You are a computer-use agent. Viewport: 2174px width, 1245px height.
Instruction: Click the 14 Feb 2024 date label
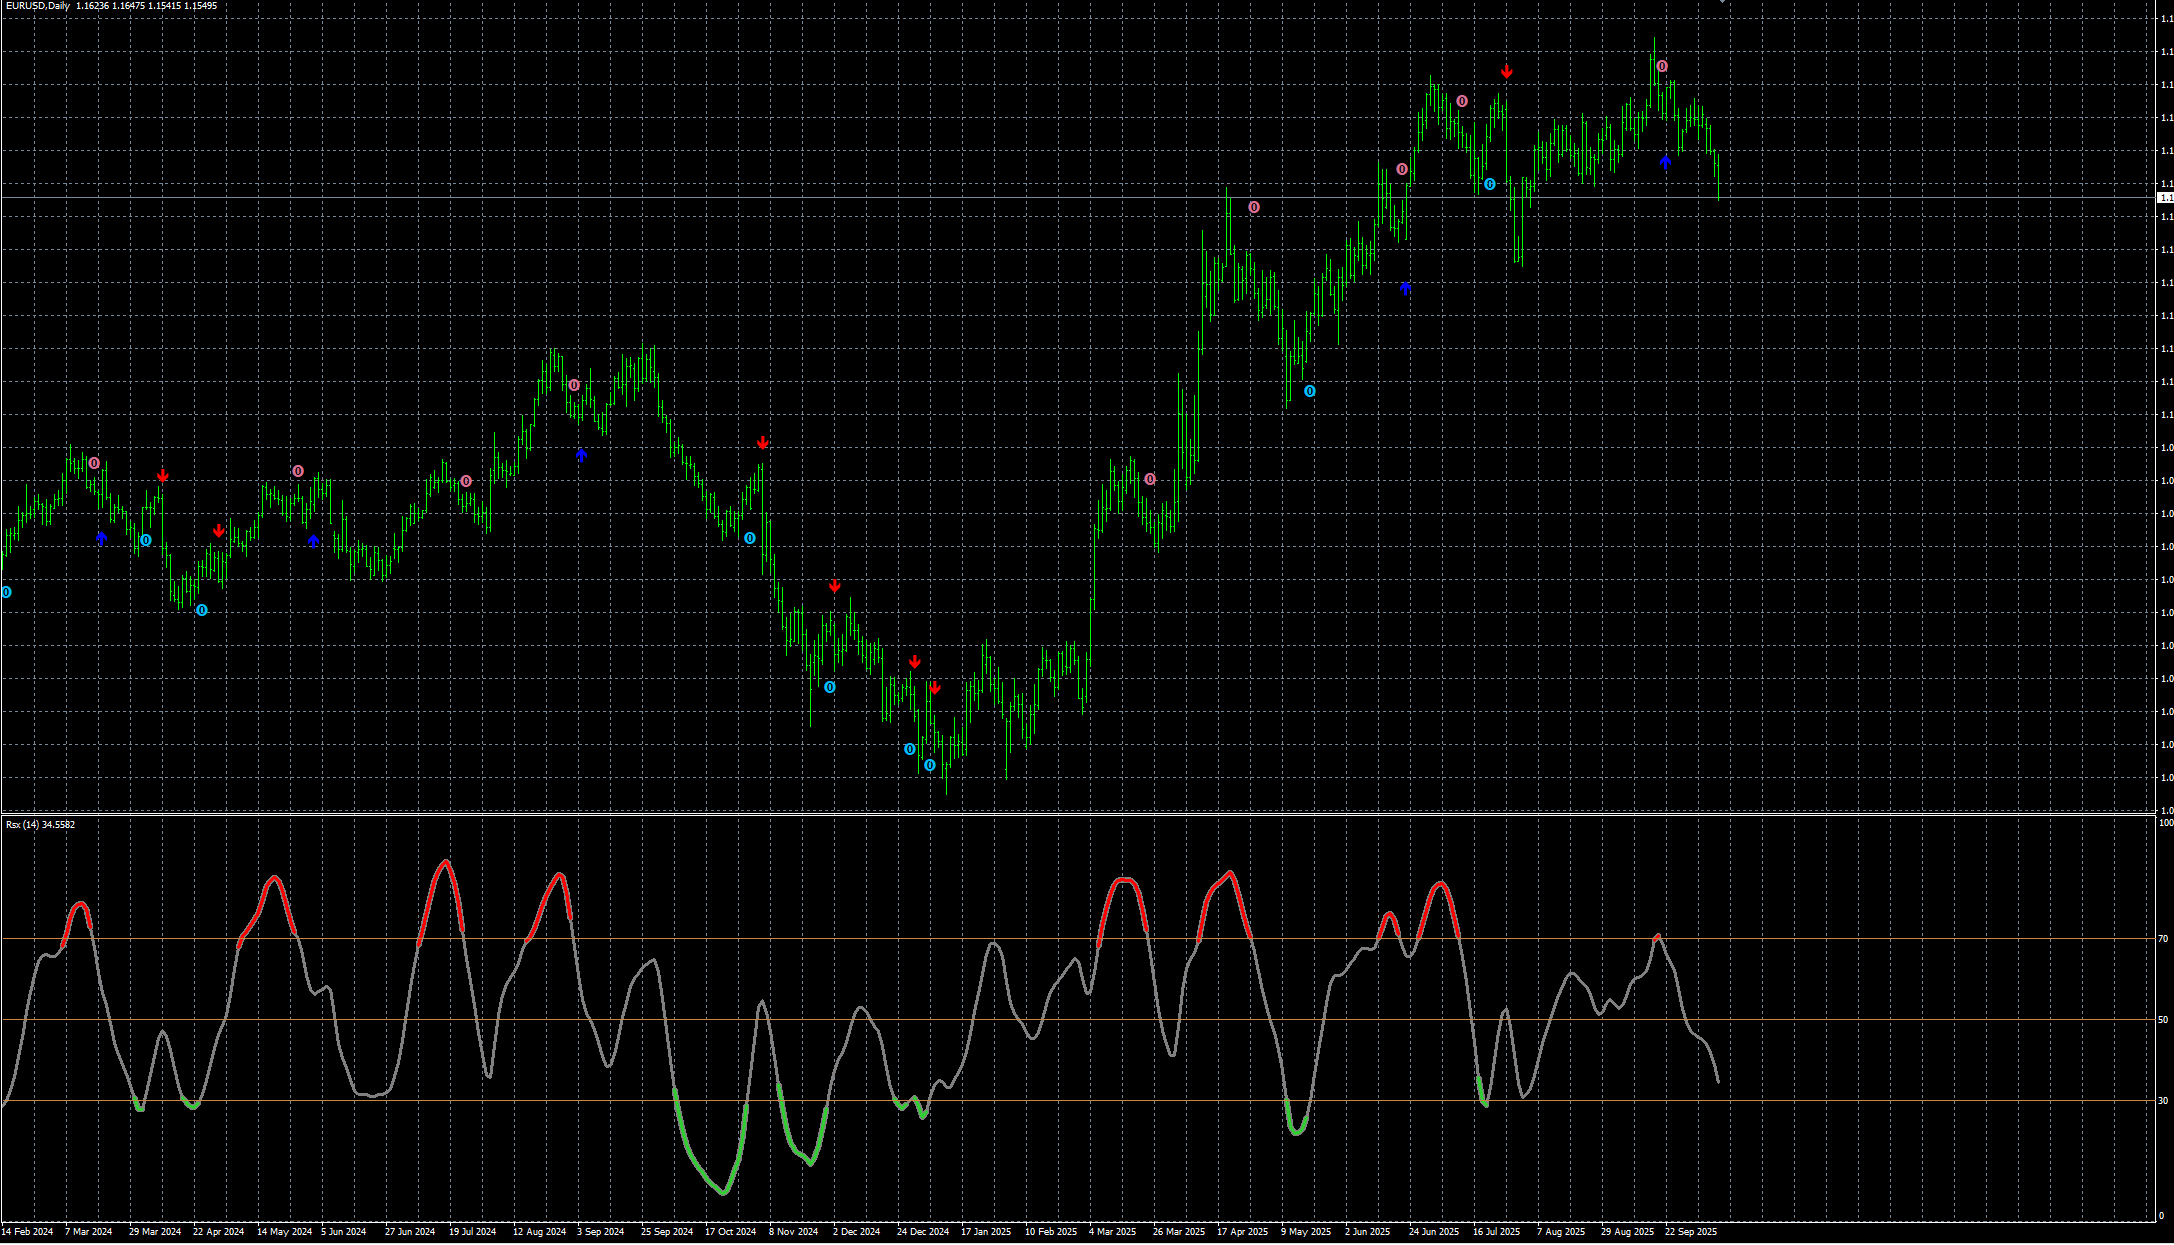pos(26,1232)
